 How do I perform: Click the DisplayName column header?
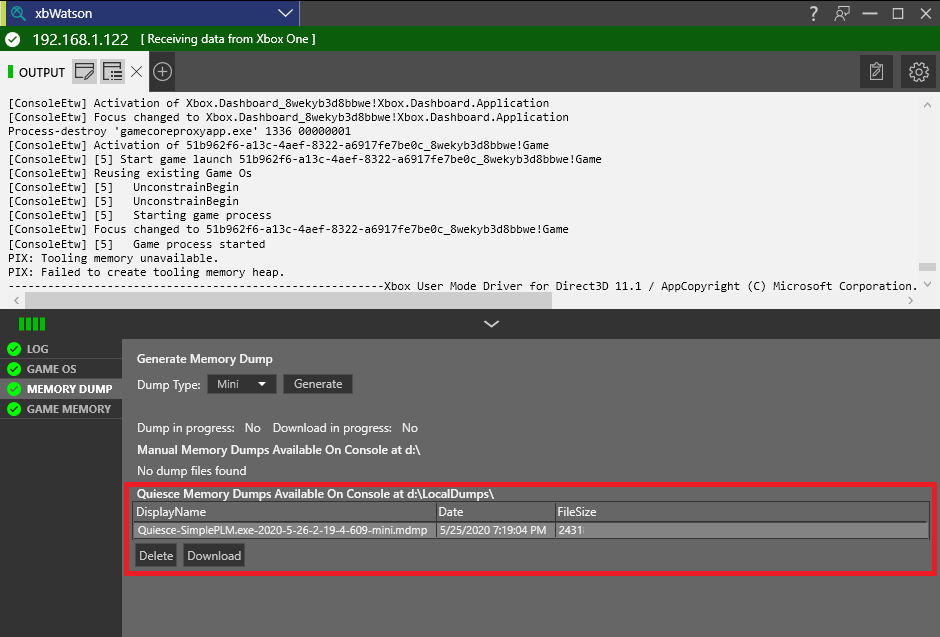click(284, 512)
